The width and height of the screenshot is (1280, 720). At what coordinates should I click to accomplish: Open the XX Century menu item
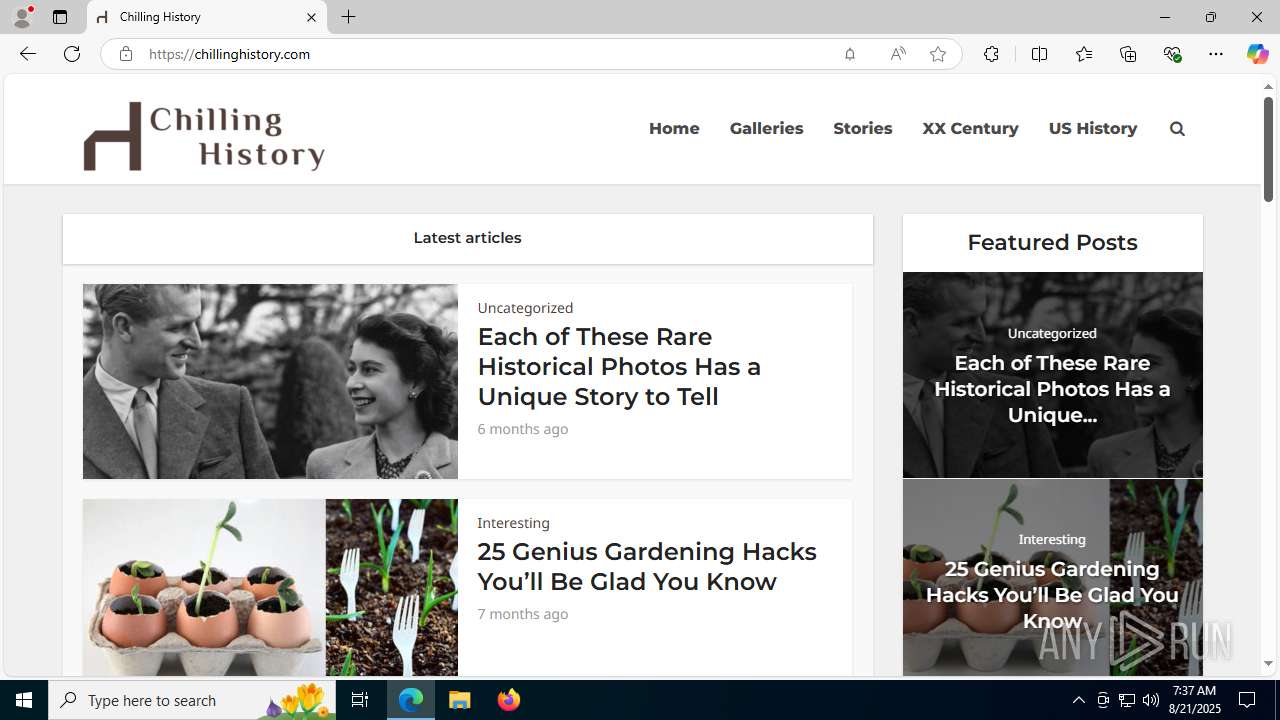coord(970,128)
